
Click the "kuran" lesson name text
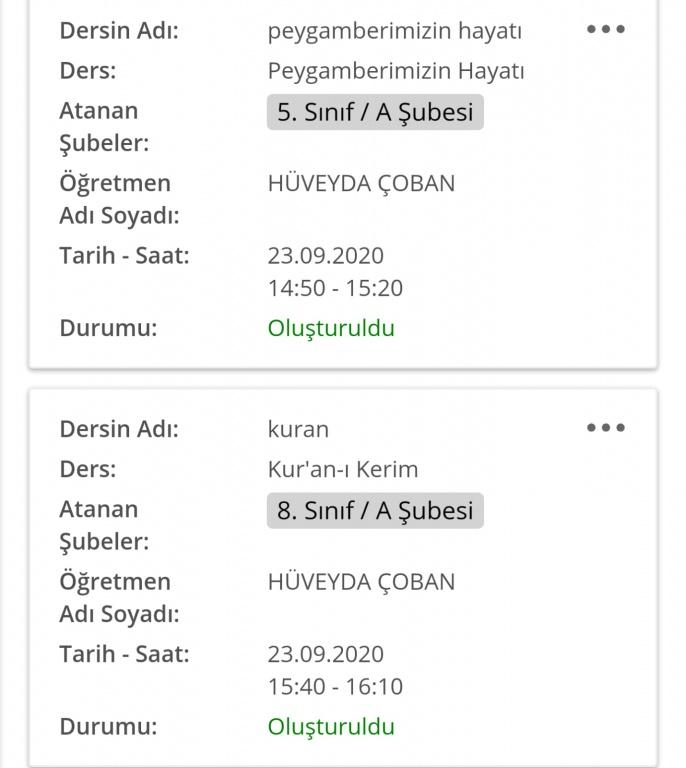tap(298, 429)
